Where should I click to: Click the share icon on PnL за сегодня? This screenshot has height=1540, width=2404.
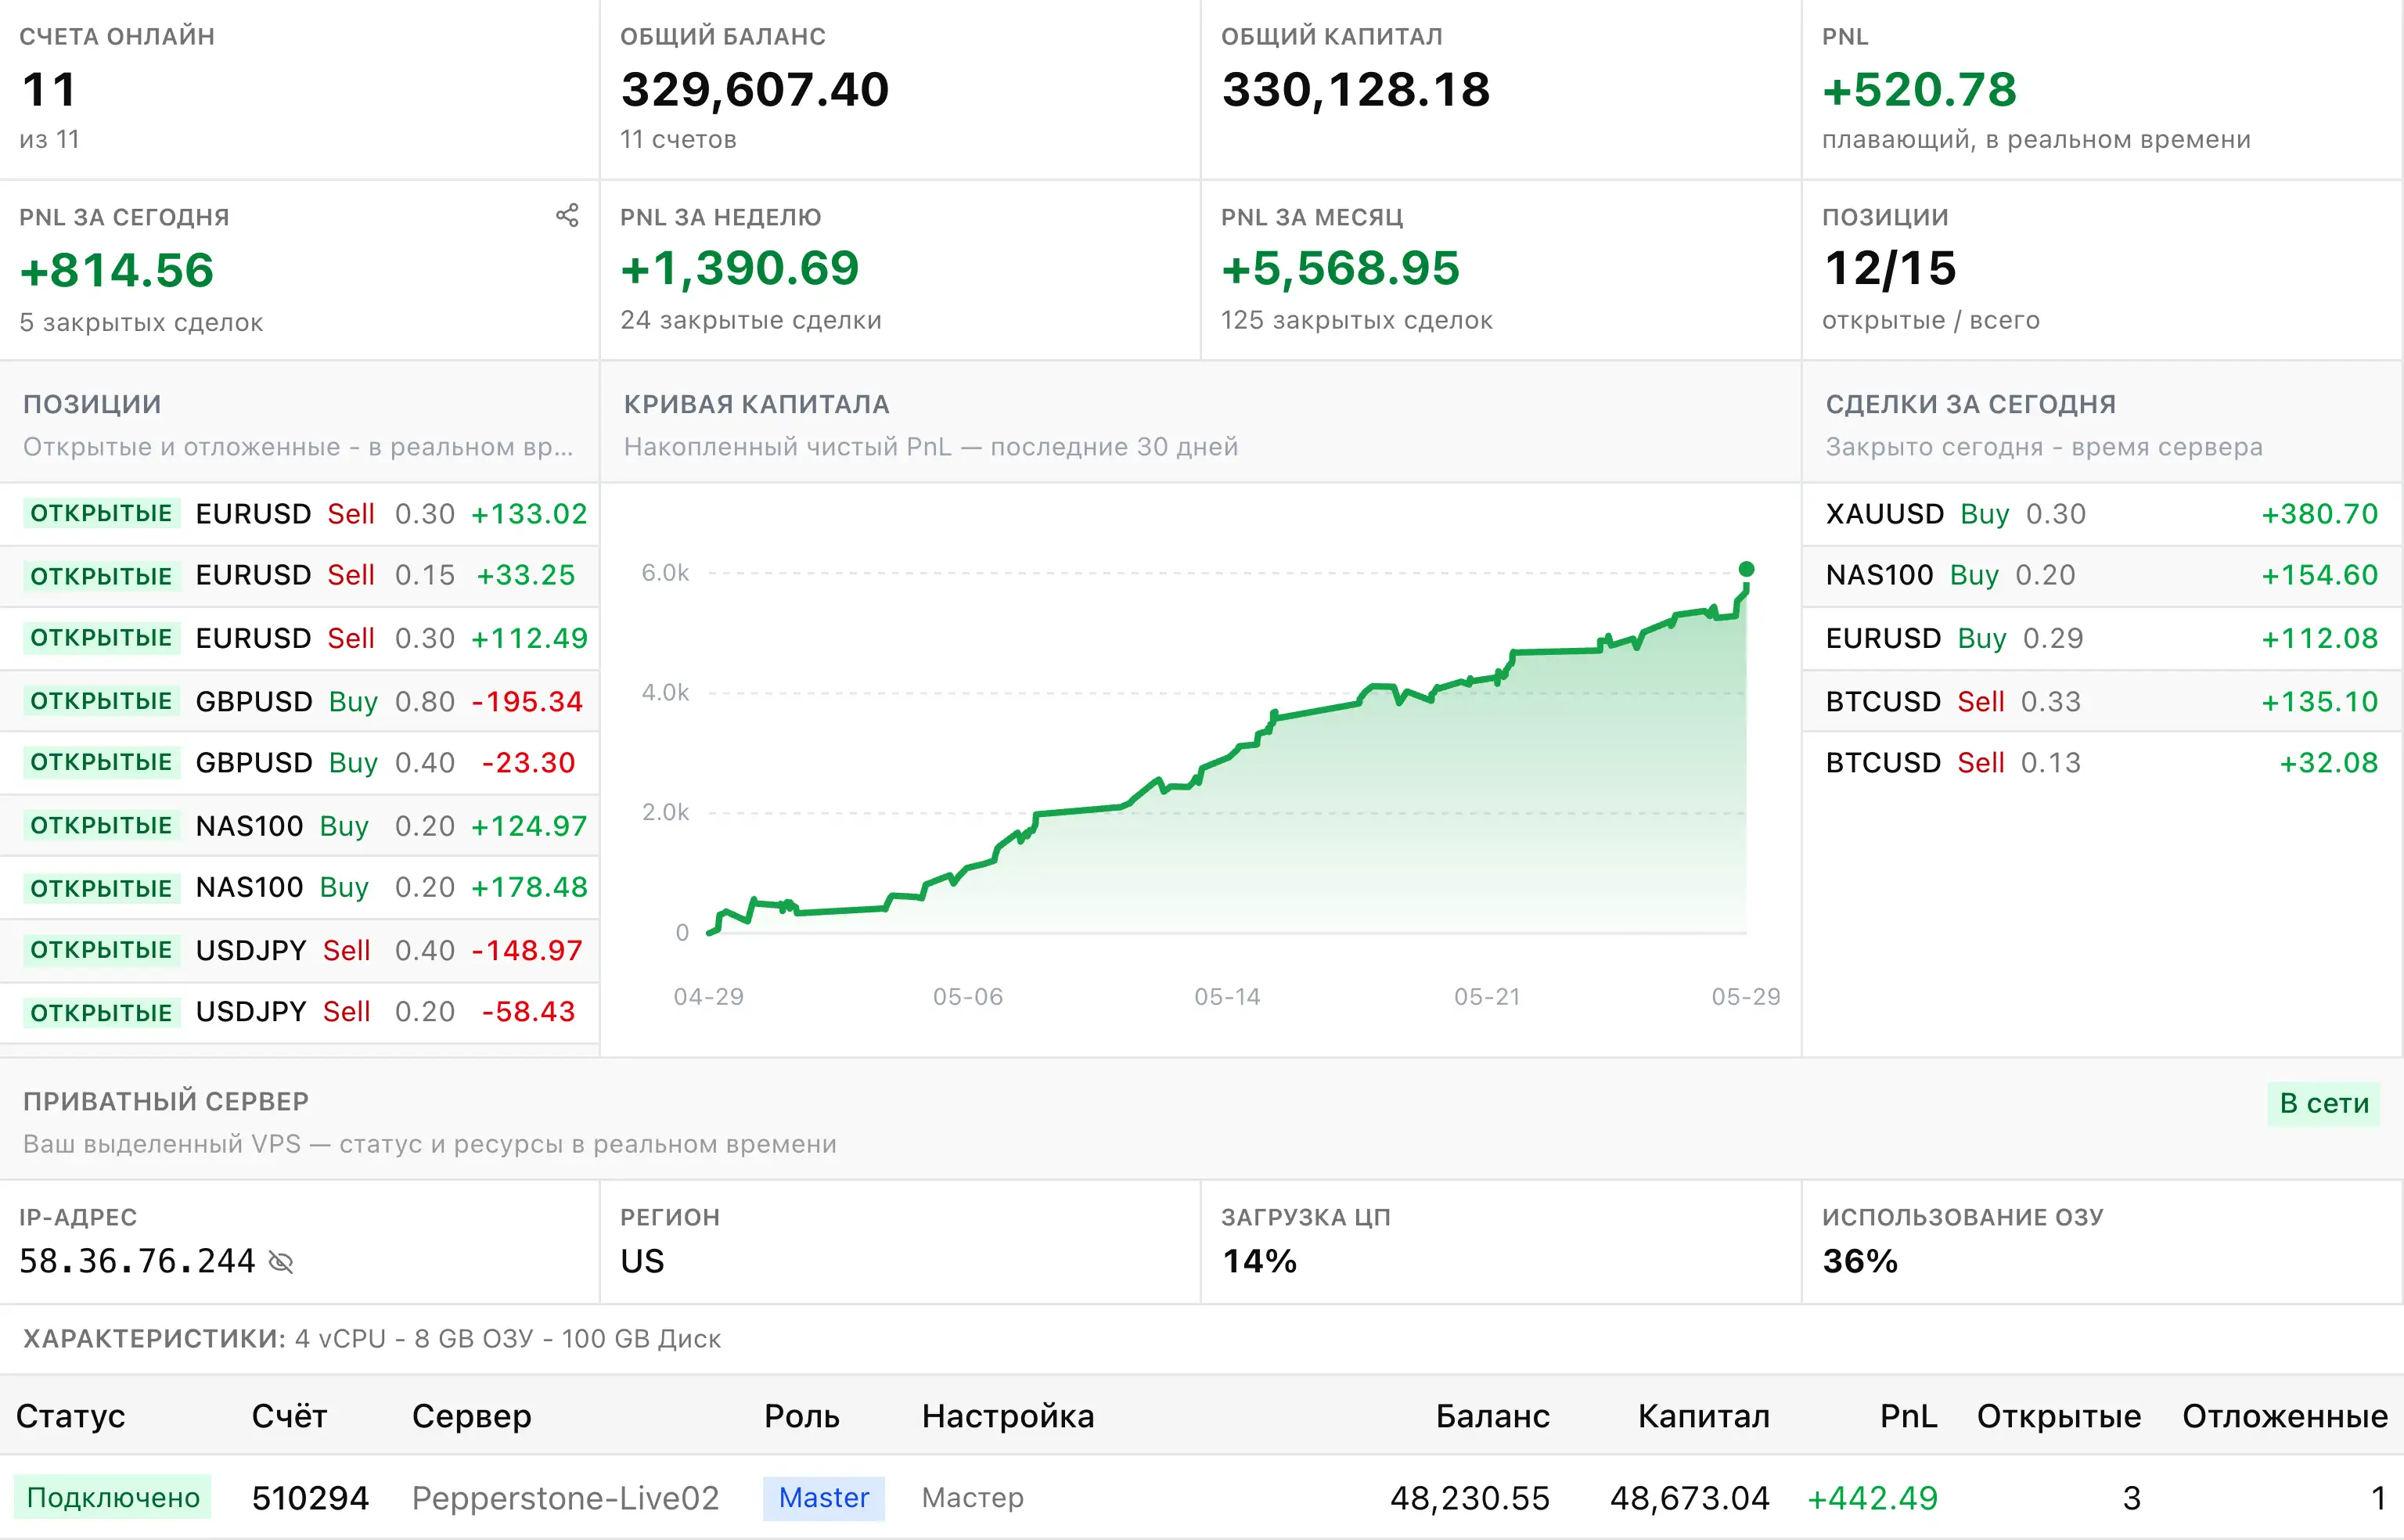pyautogui.click(x=567, y=215)
